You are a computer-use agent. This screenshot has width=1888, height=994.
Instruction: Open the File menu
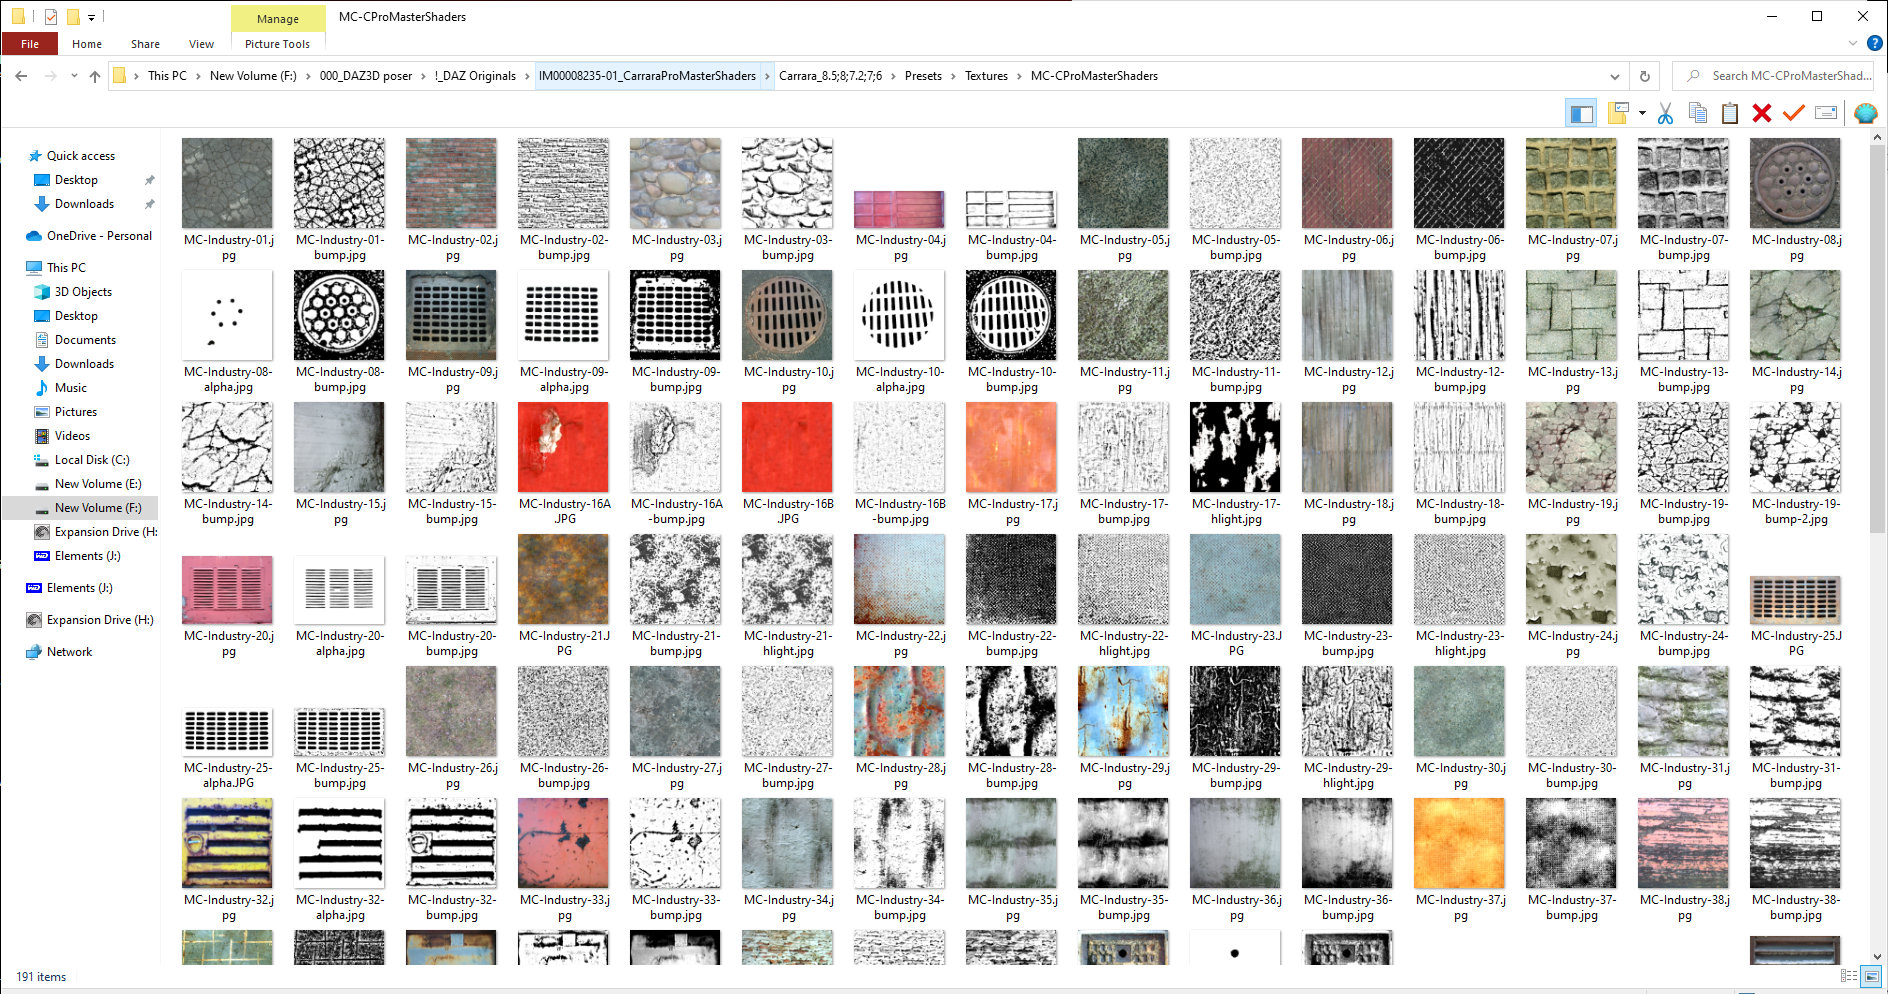tap(30, 44)
